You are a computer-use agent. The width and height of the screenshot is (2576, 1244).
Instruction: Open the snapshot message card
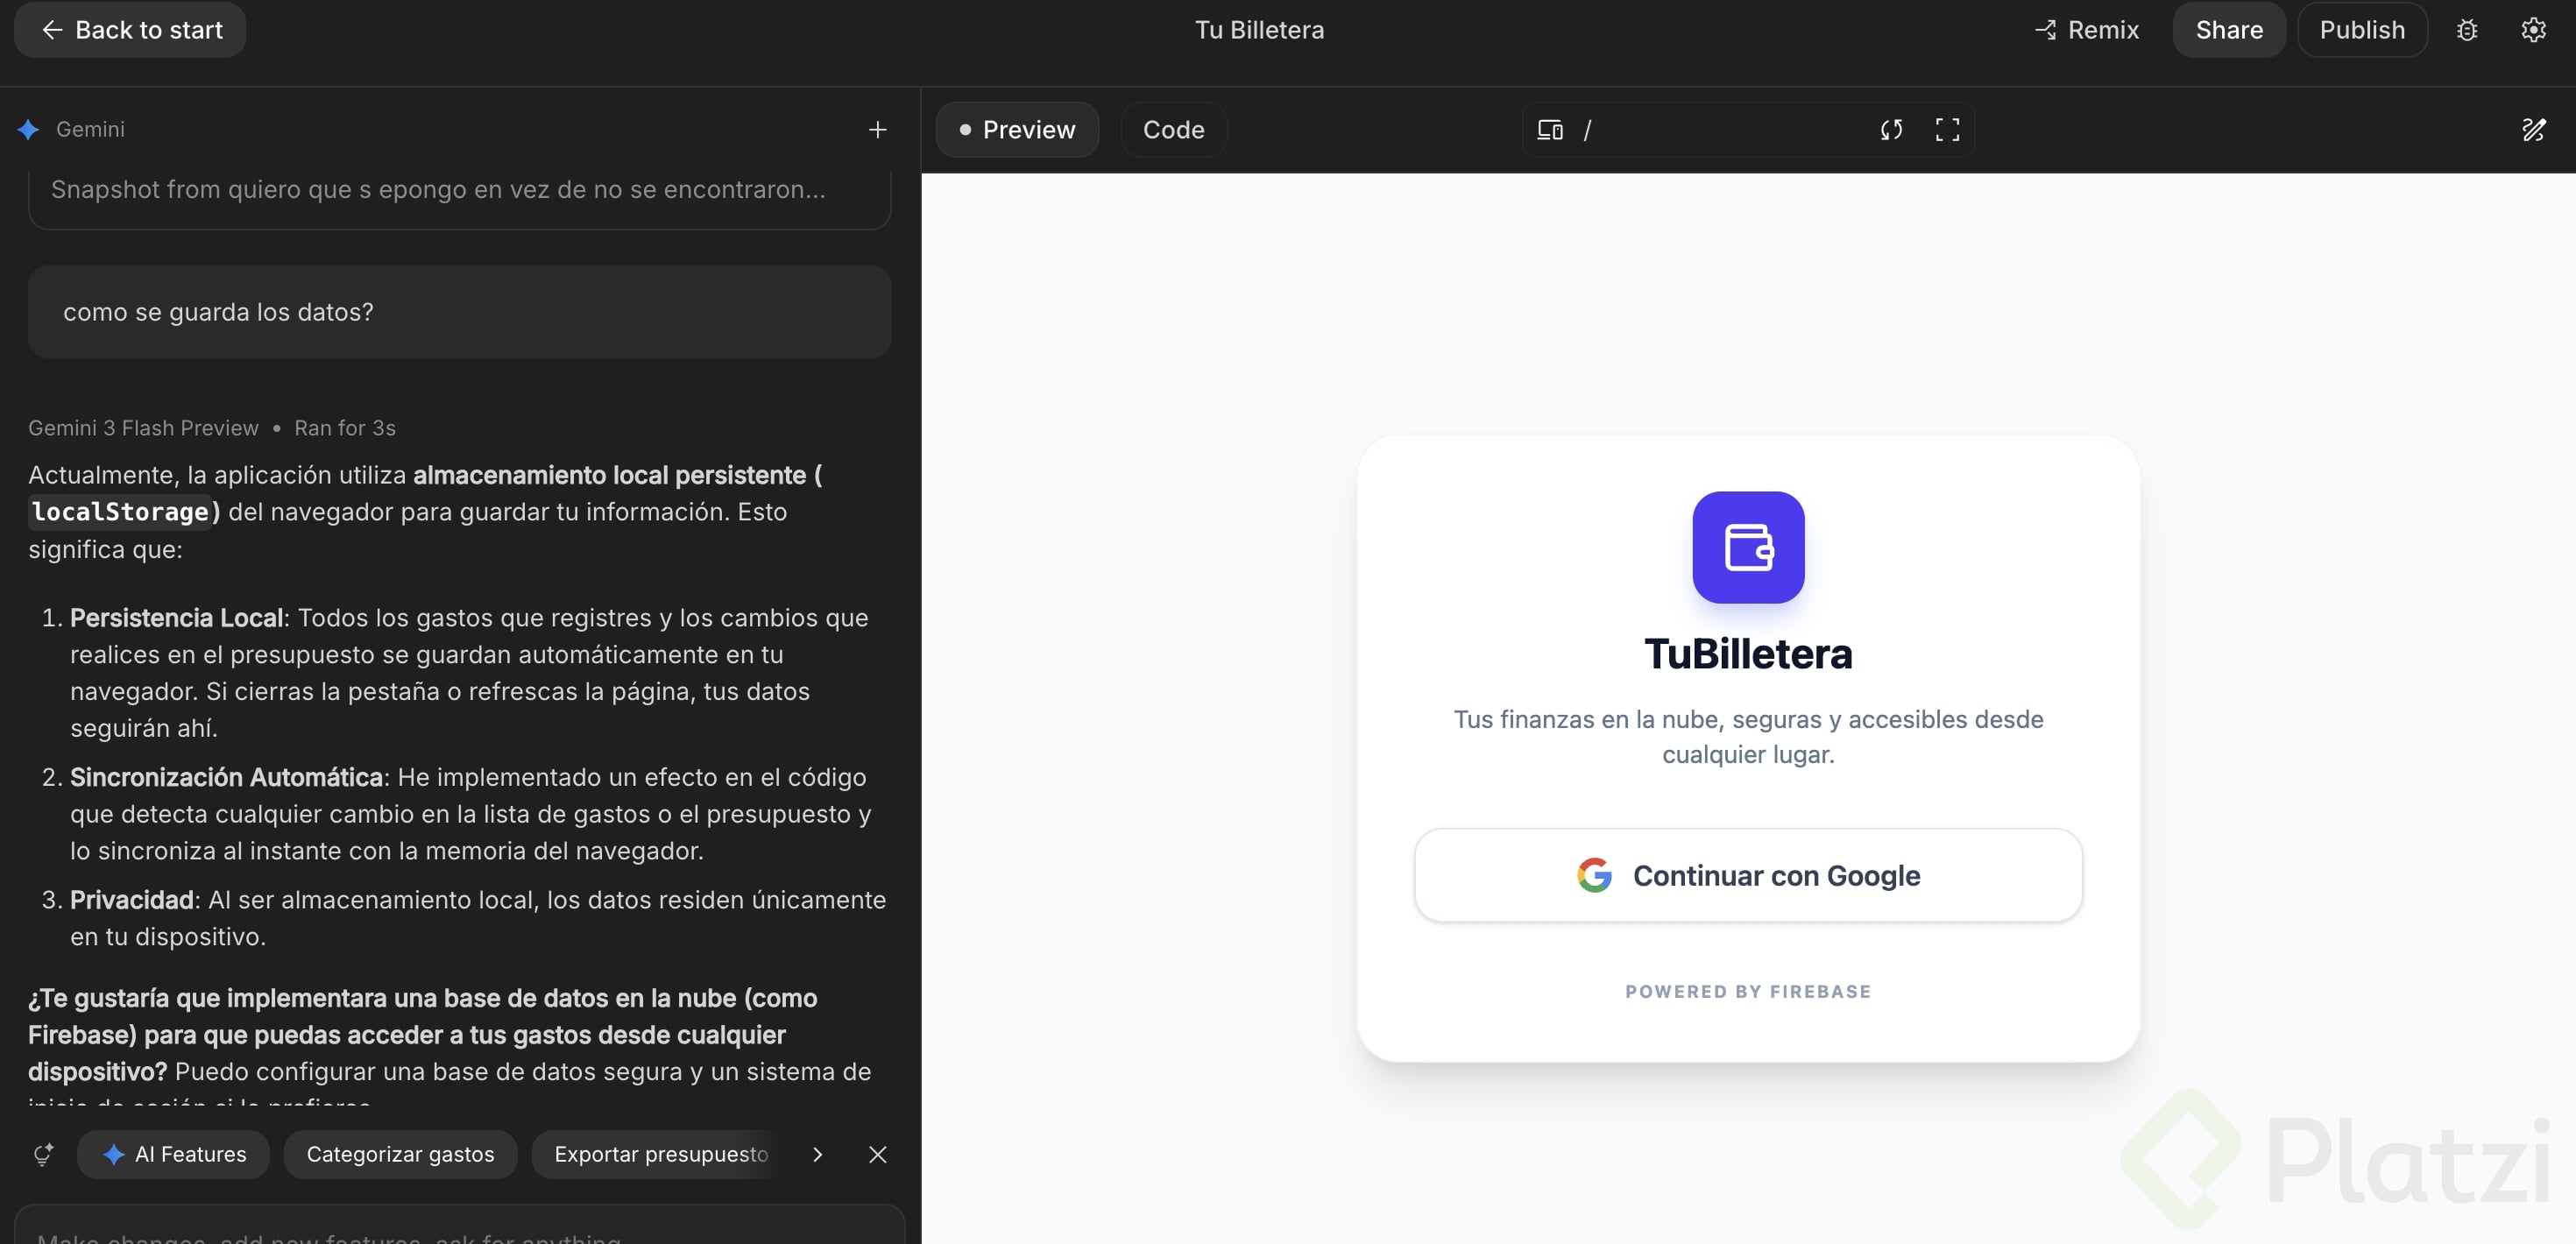459,198
